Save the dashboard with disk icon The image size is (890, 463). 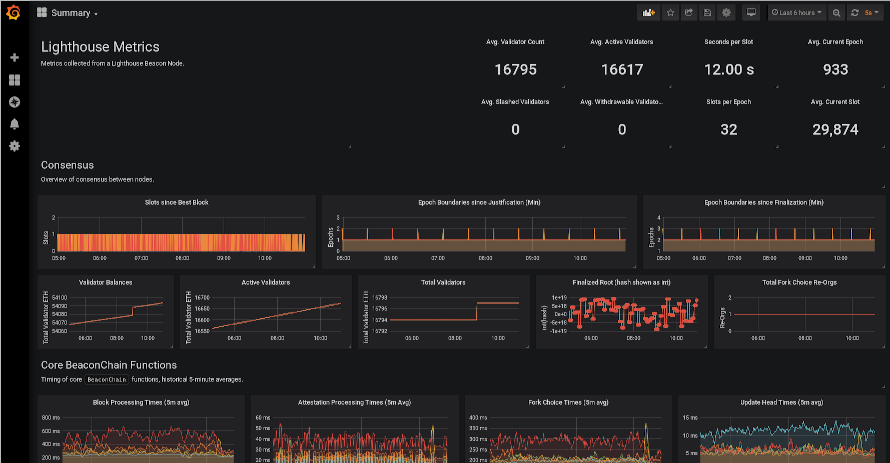point(708,13)
